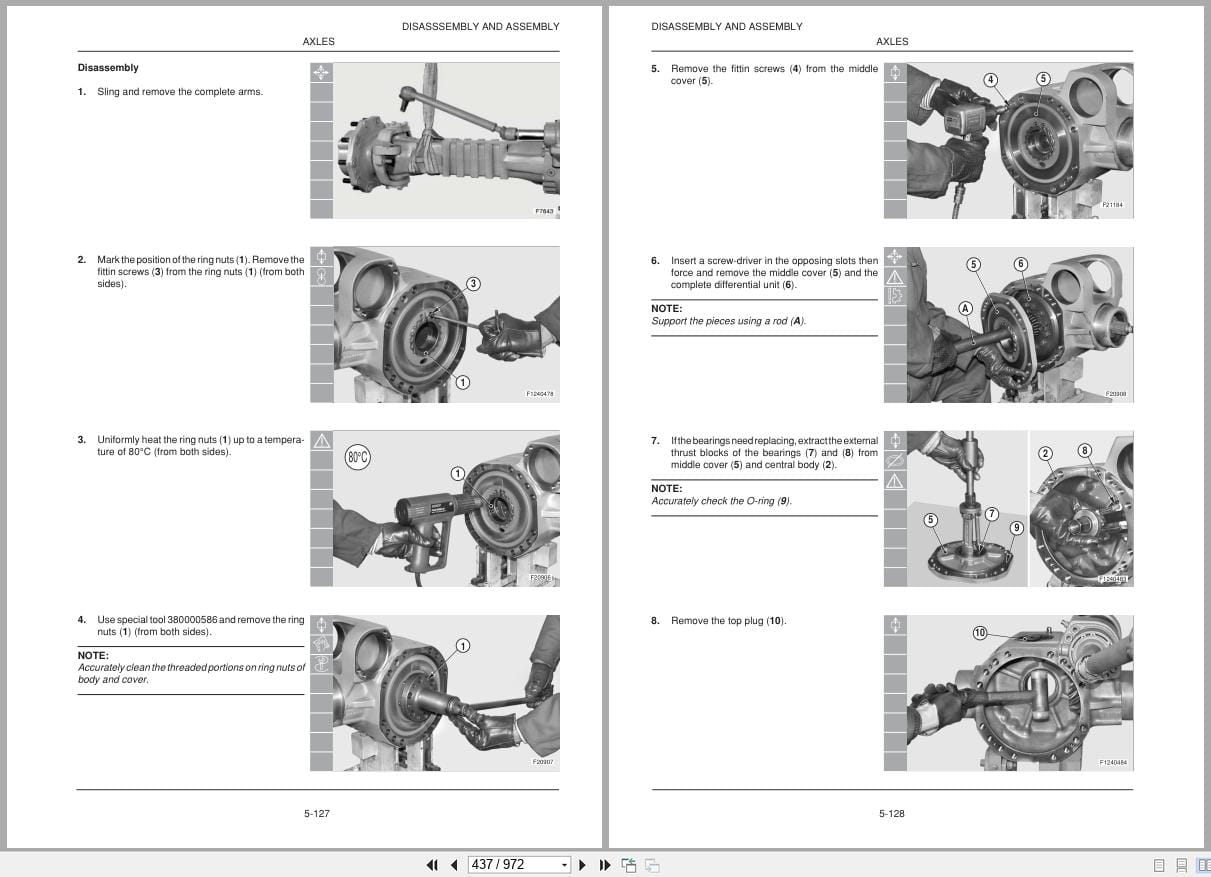Click the grayed paste-page clipboard icon

652,864
